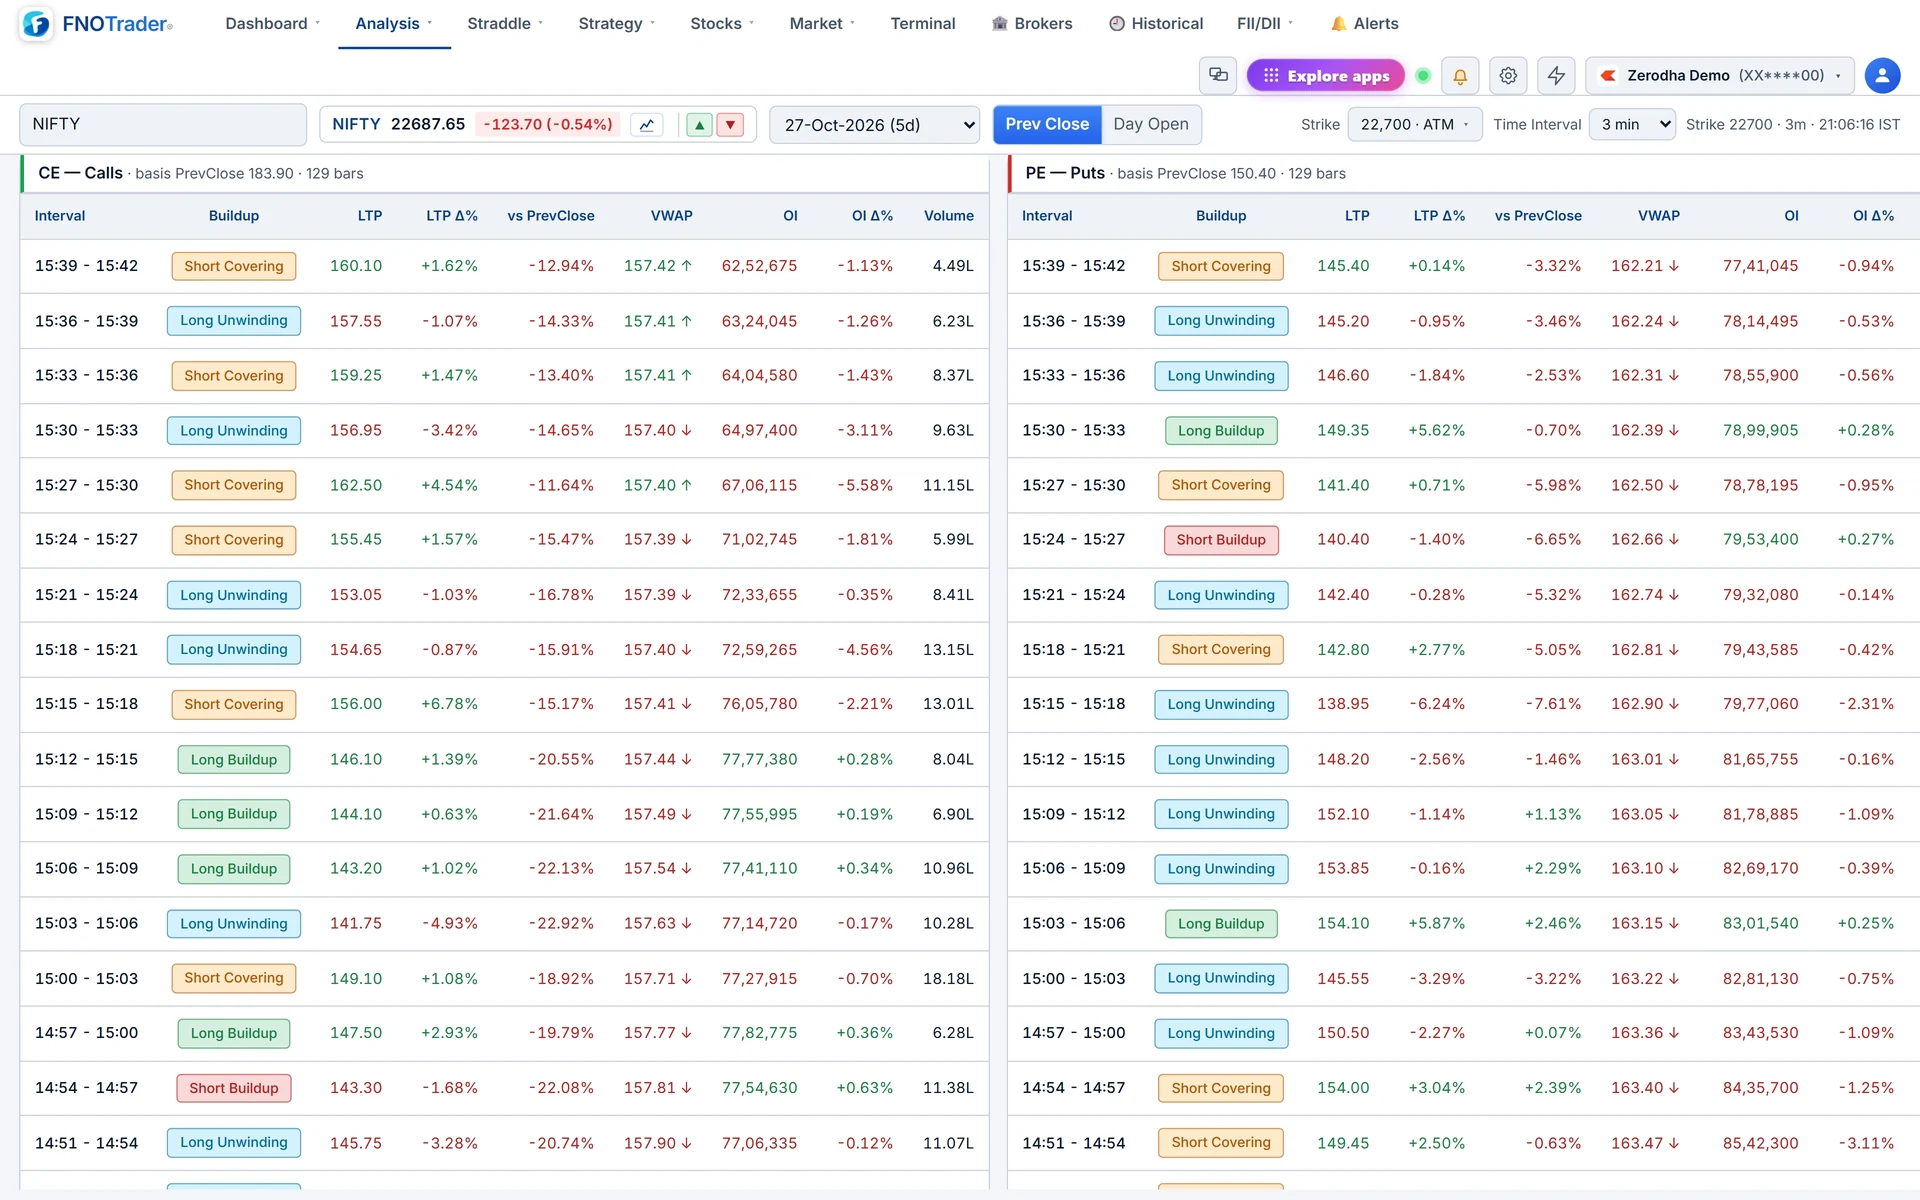Open the user profile avatar

(1882, 75)
